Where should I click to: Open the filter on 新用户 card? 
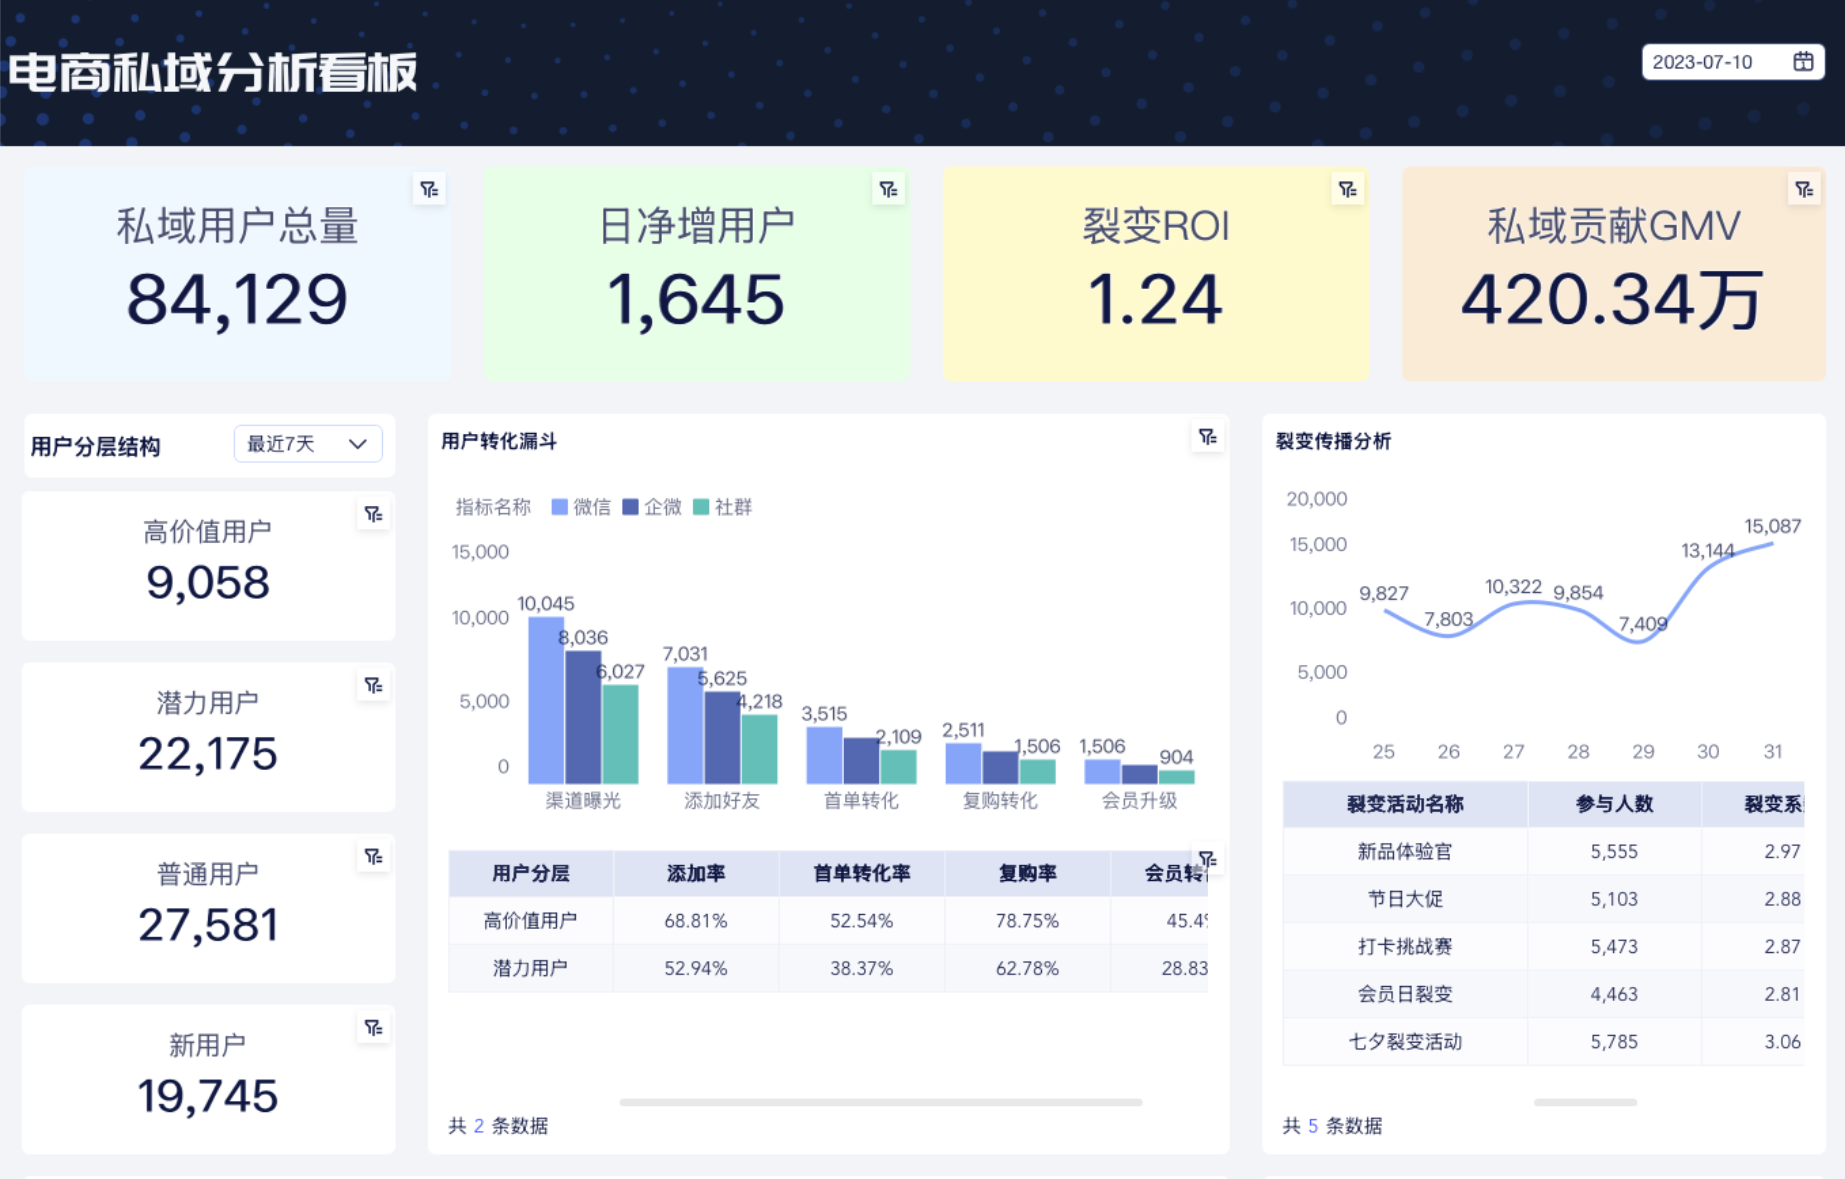pyautogui.click(x=372, y=1027)
